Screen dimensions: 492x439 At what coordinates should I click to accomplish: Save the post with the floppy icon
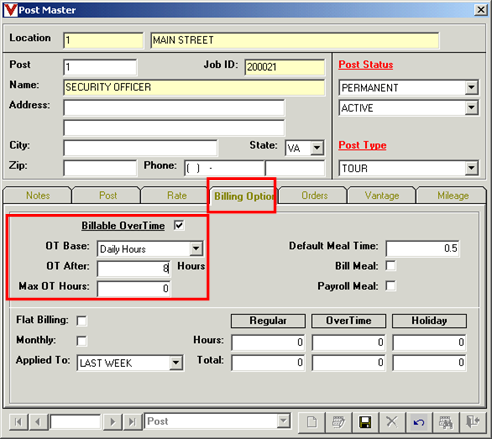tap(365, 422)
